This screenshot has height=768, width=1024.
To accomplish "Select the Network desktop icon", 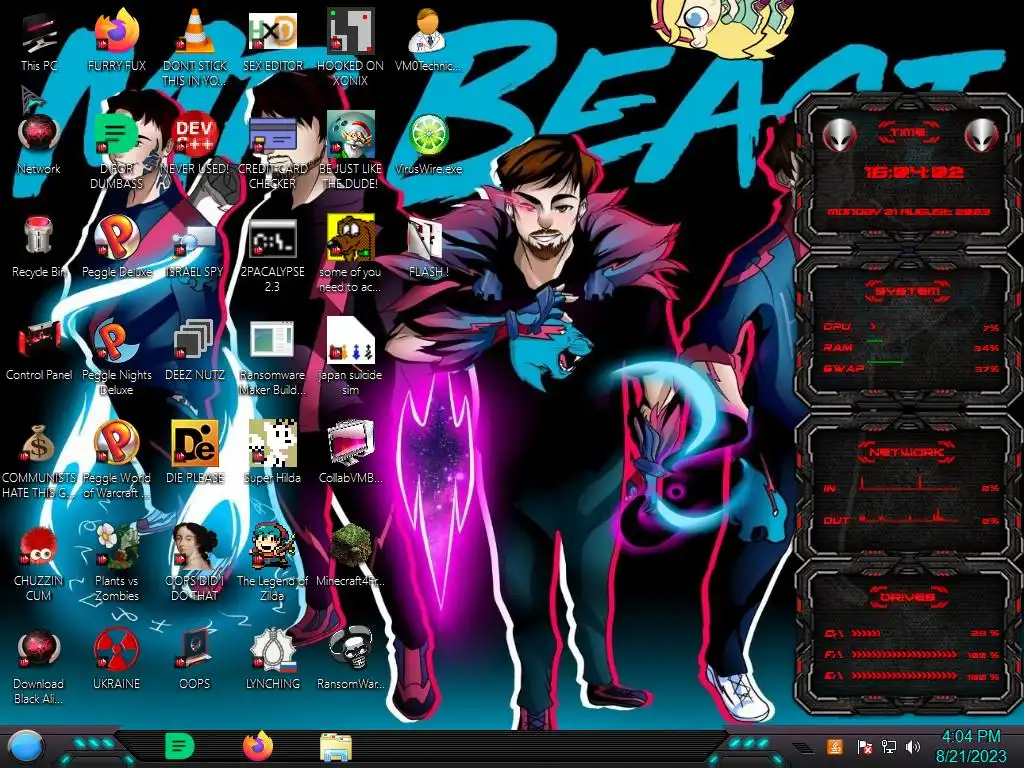I will coord(39,135).
